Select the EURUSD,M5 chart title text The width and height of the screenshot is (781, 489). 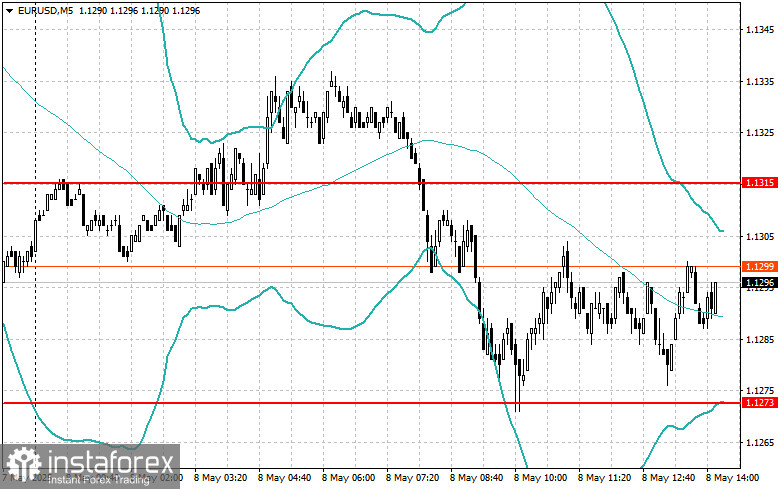[x=44, y=10]
